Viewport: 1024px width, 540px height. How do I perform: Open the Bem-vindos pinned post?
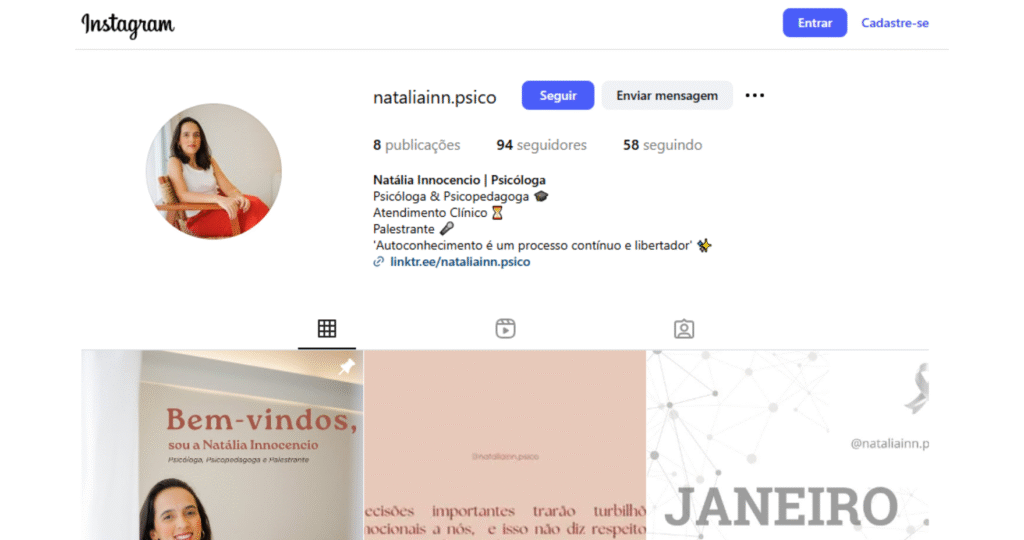[222, 445]
